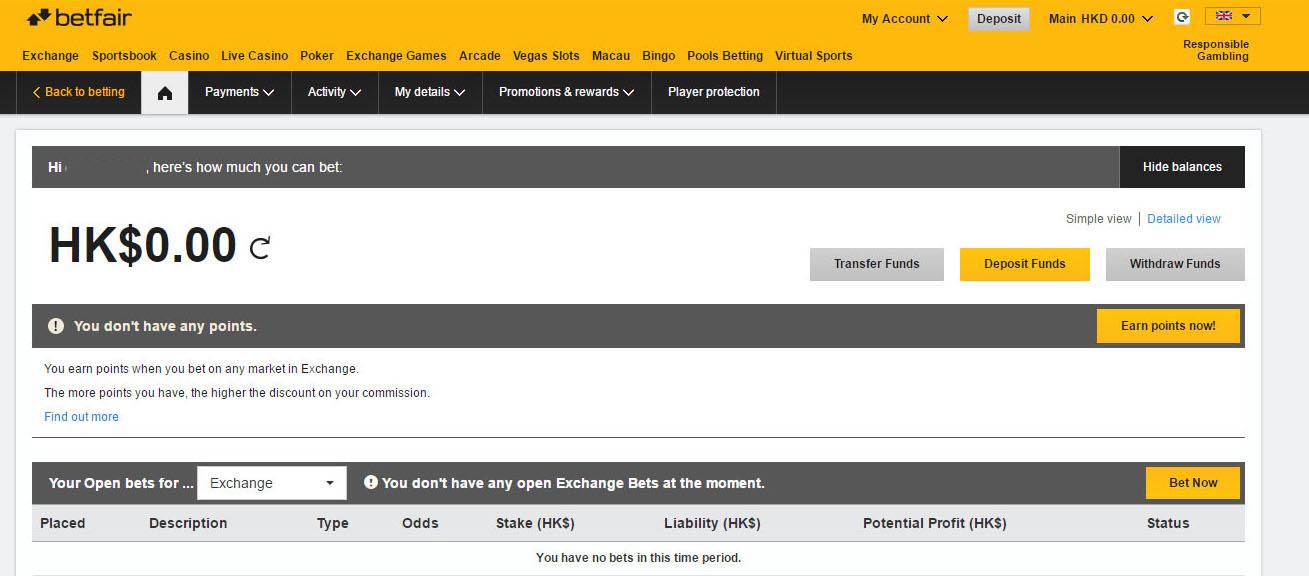Click Back to betting
This screenshot has height=576, width=1309.
pos(79,92)
